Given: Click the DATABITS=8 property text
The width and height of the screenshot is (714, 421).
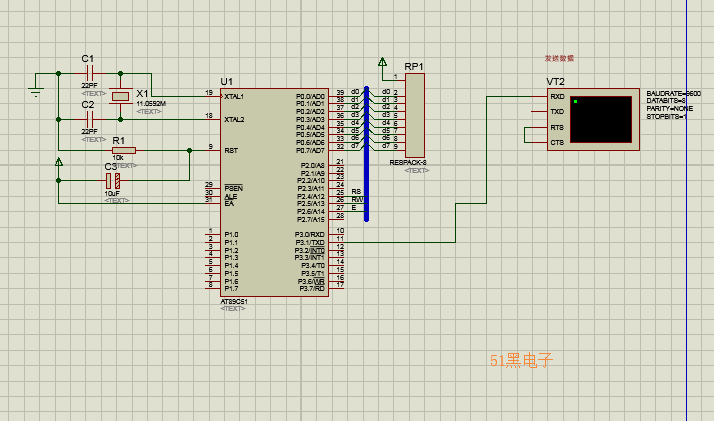Looking at the screenshot, I should click(x=666, y=101).
